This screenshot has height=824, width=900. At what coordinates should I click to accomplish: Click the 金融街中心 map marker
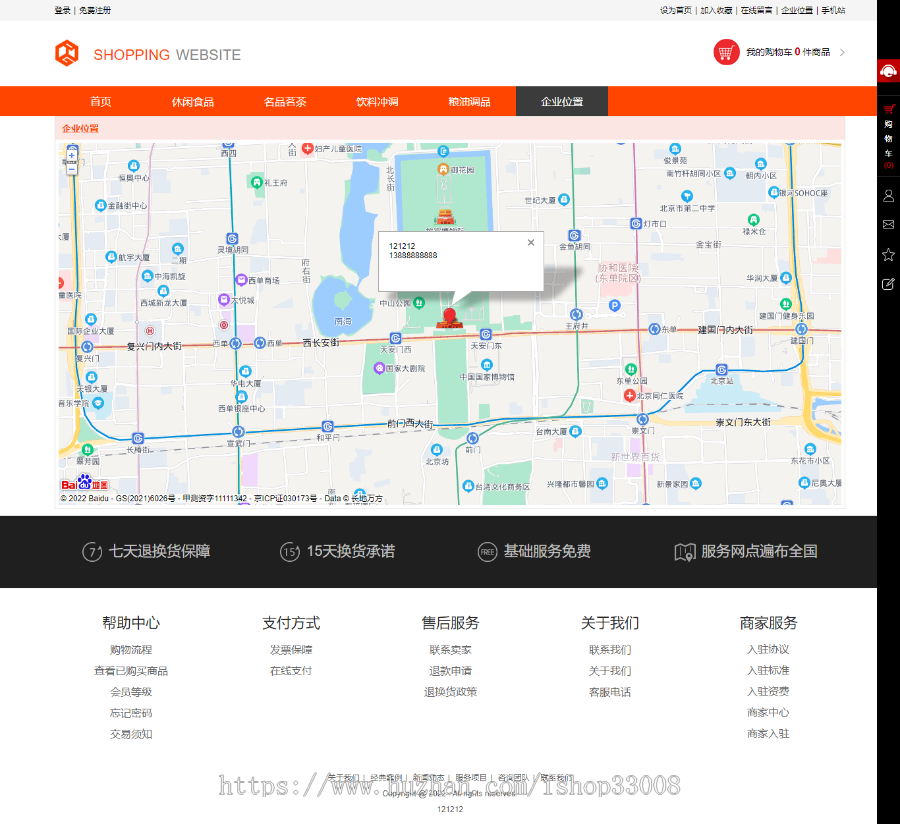(x=100, y=205)
